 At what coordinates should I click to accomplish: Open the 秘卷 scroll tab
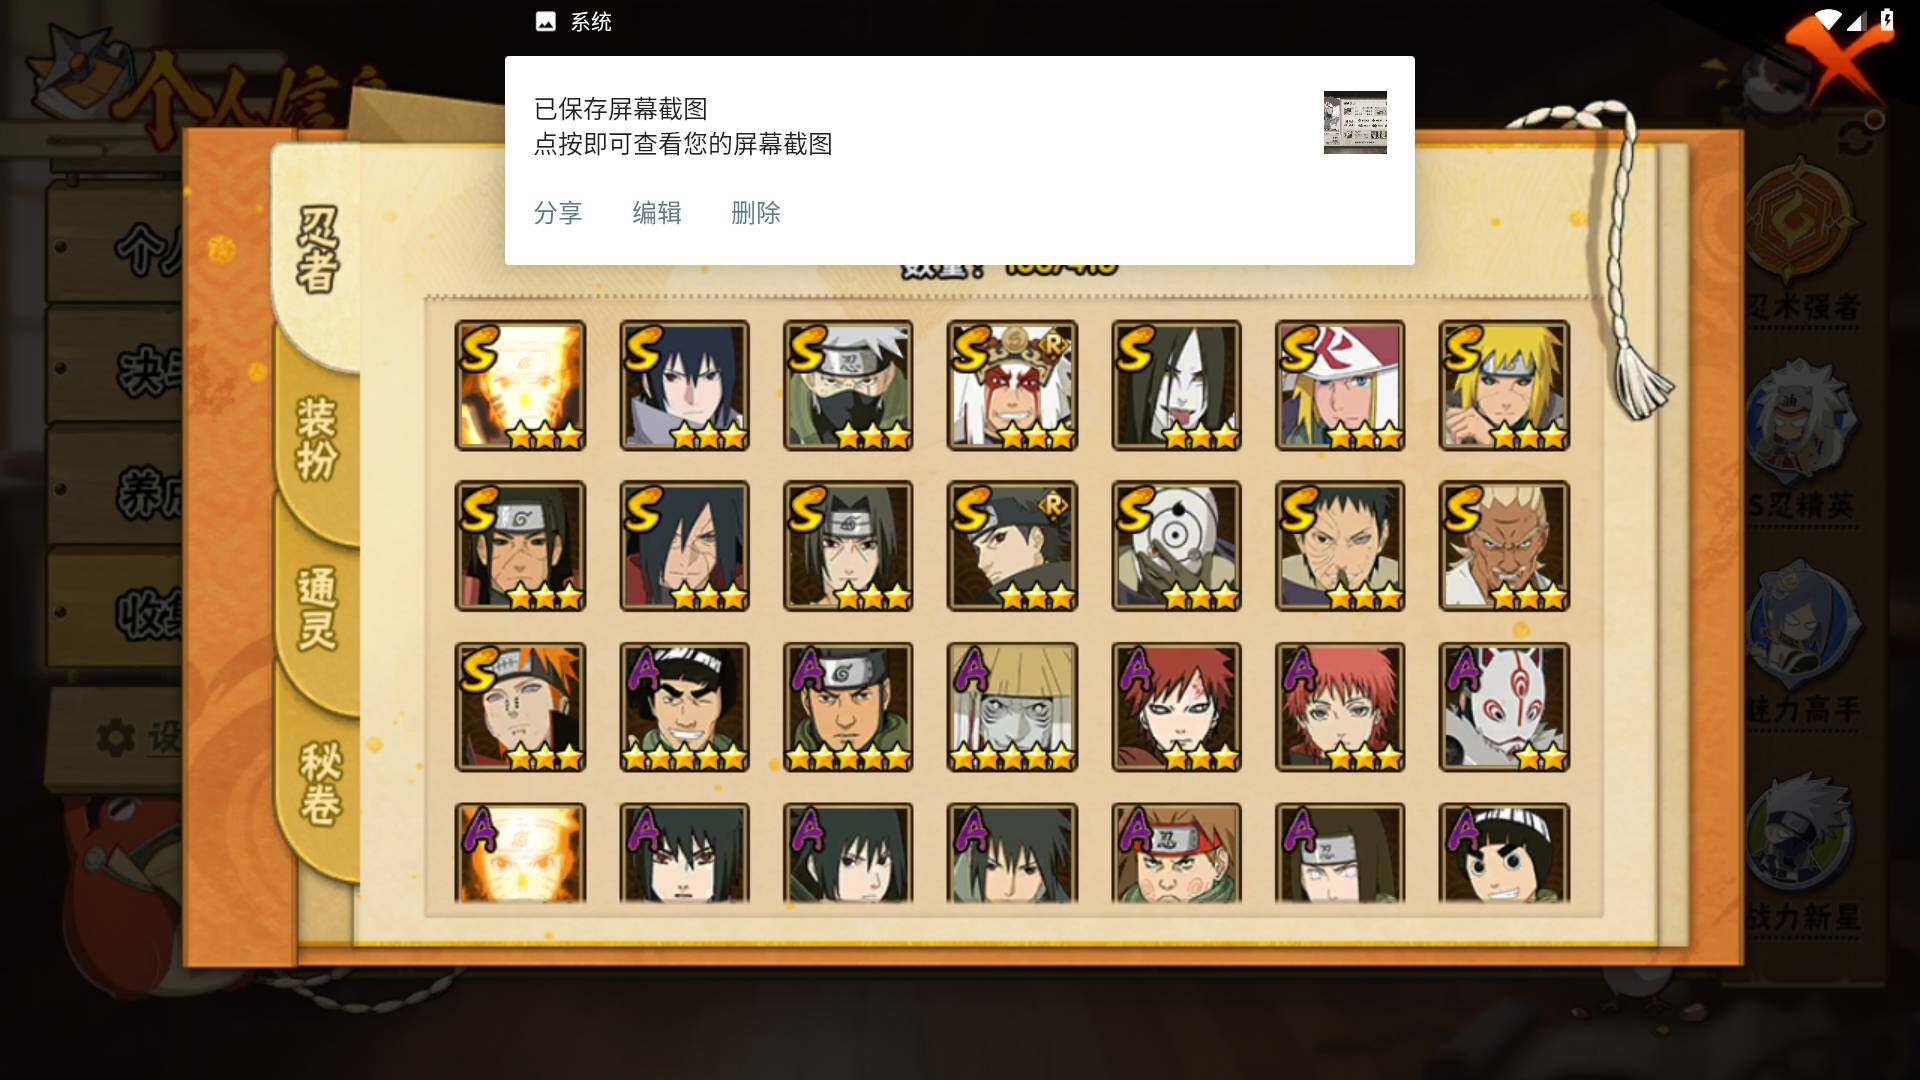click(320, 783)
